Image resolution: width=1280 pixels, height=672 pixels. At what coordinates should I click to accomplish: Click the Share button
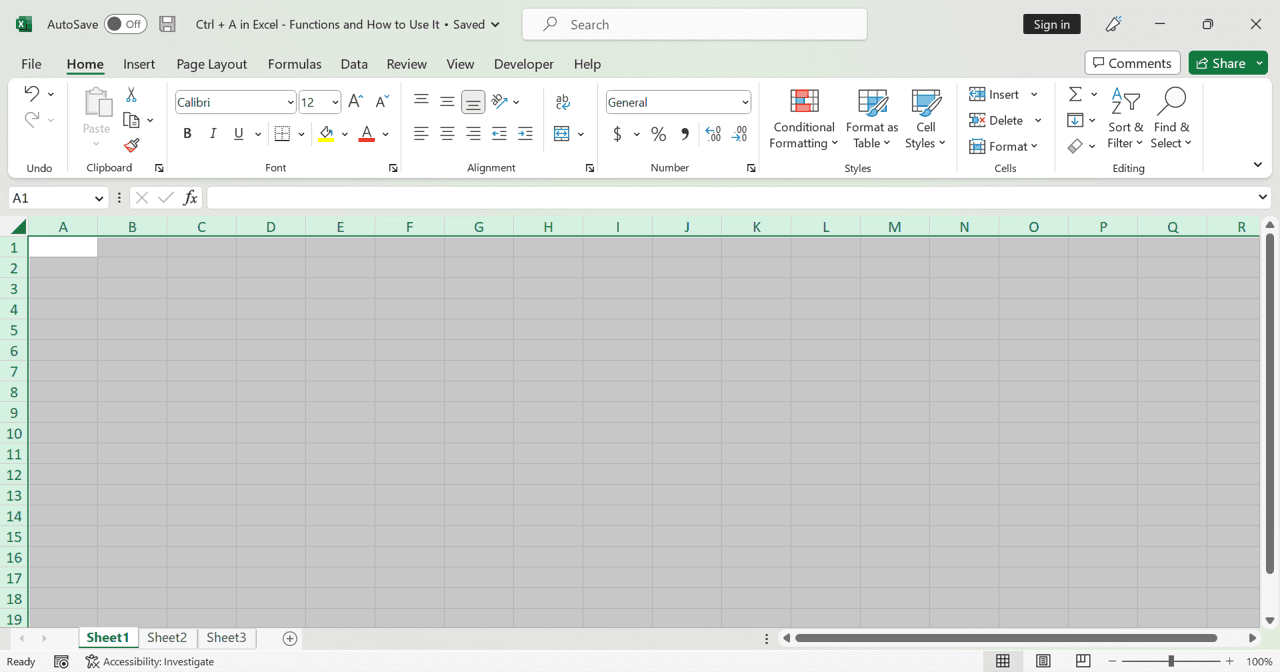pos(1220,63)
